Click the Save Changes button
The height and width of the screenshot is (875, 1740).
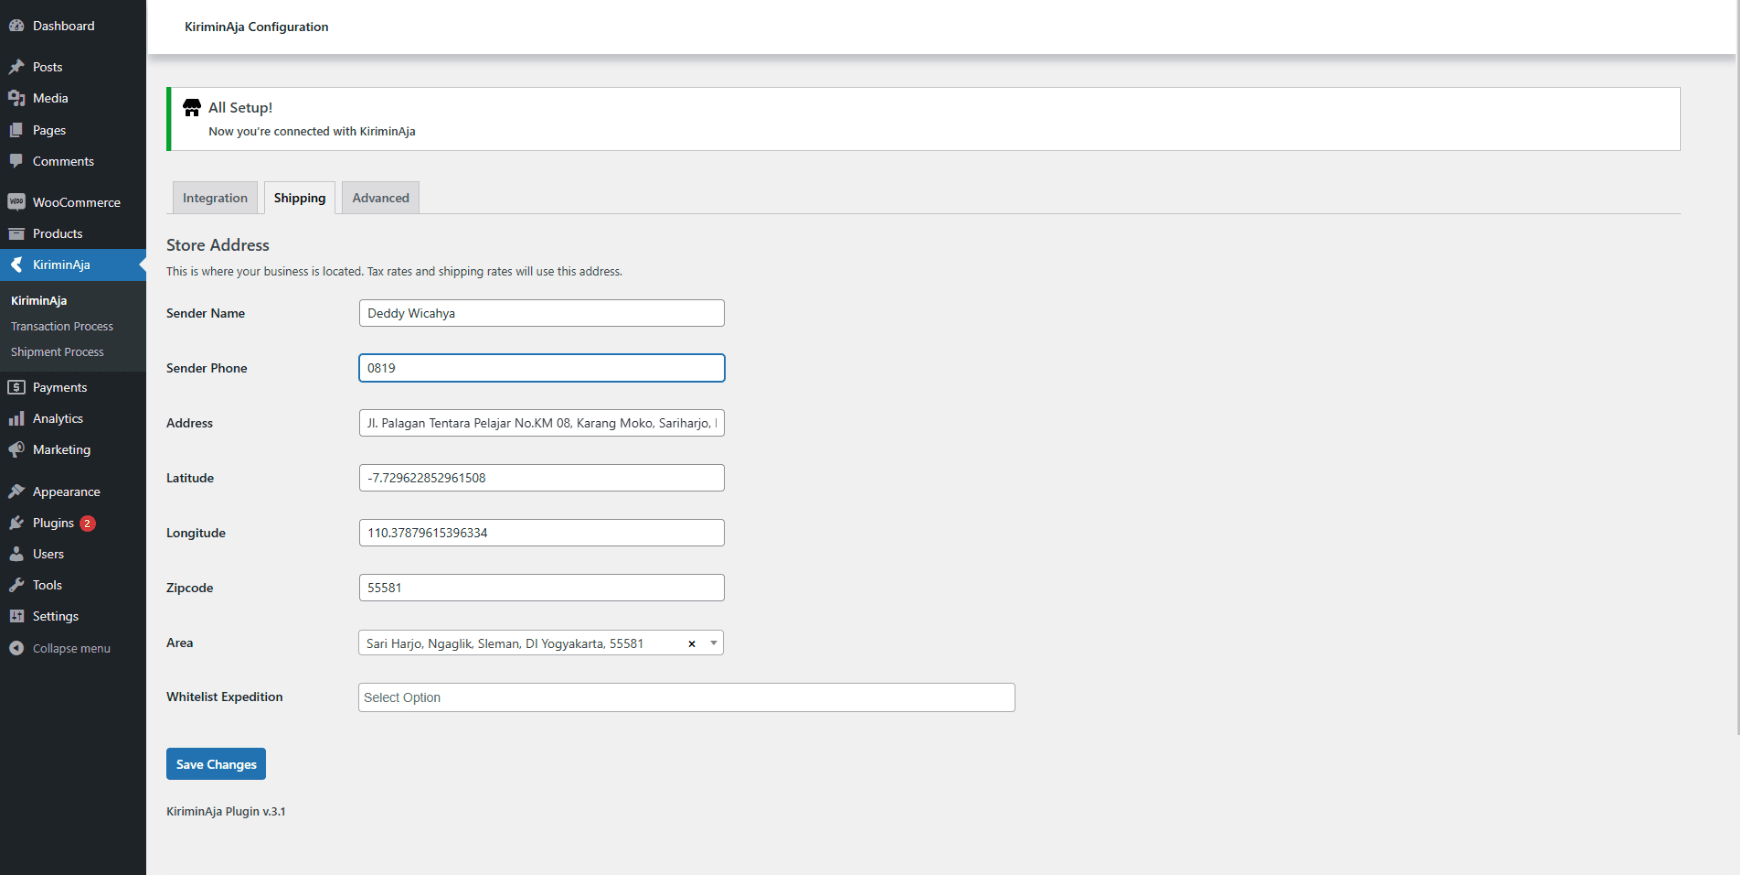tap(216, 764)
